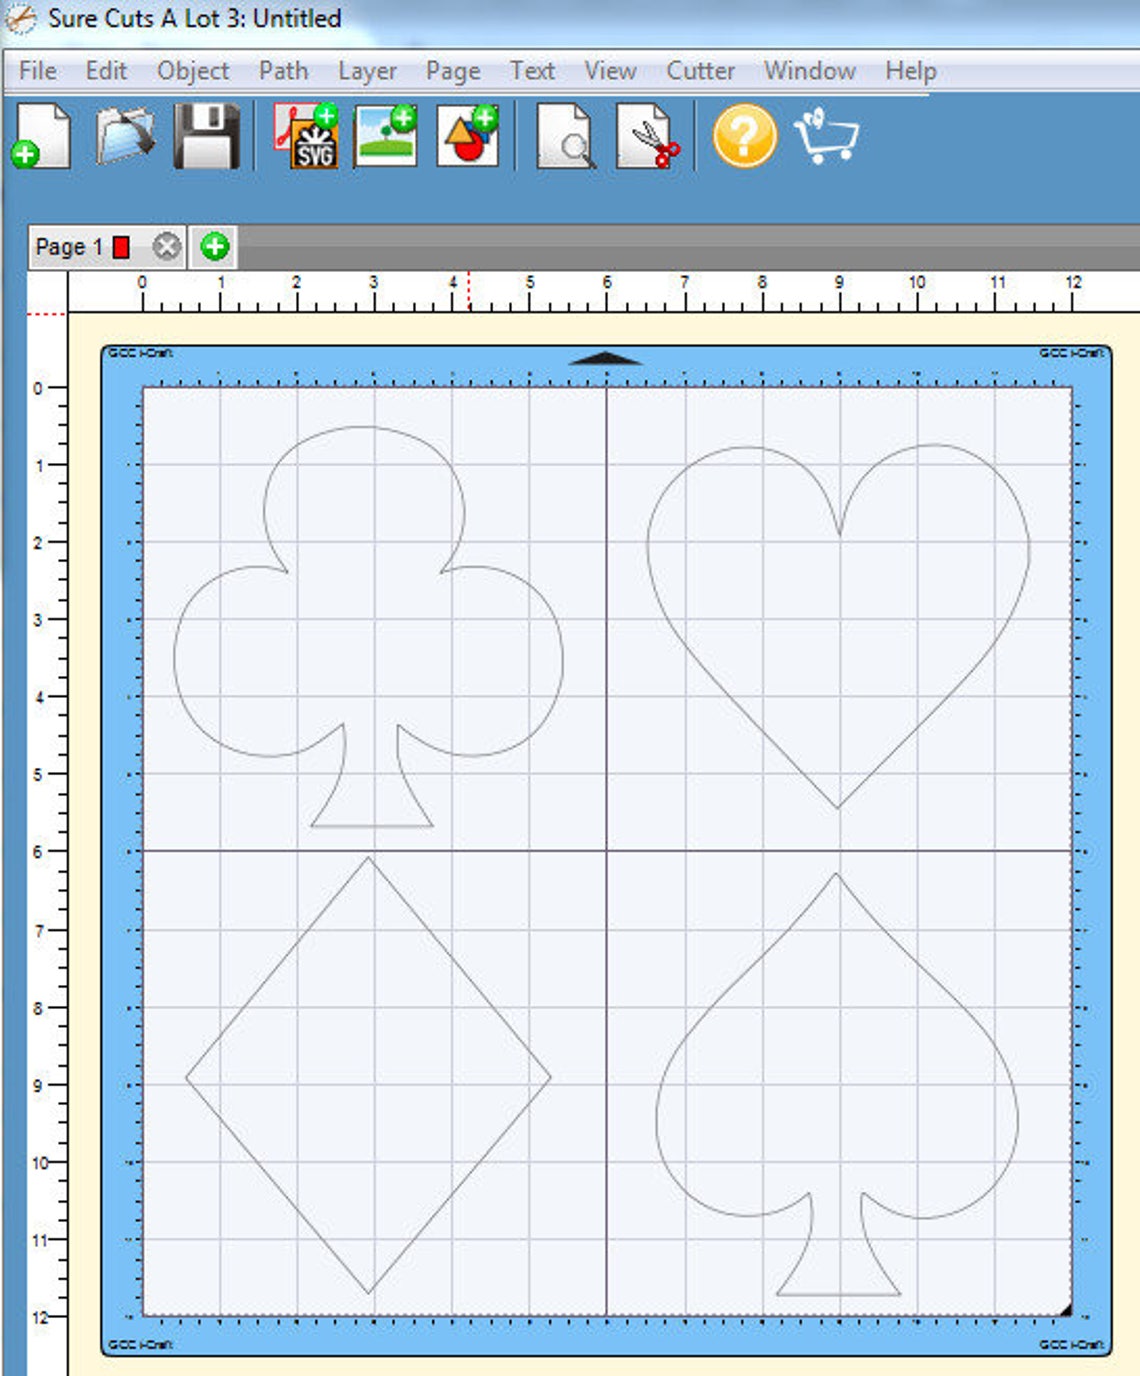1140x1376 pixels.
Task: Open an existing project file
Action: tap(120, 140)
